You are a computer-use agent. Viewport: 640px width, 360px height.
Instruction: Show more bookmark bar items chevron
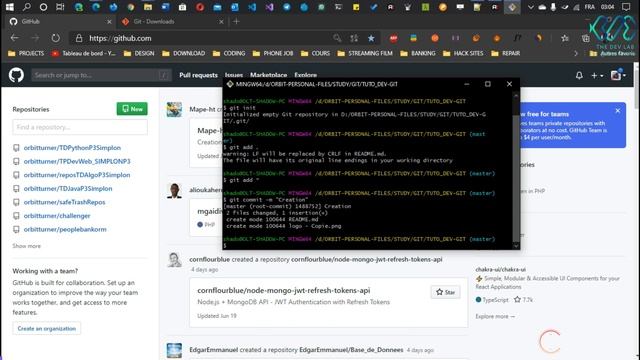point(576,53)
